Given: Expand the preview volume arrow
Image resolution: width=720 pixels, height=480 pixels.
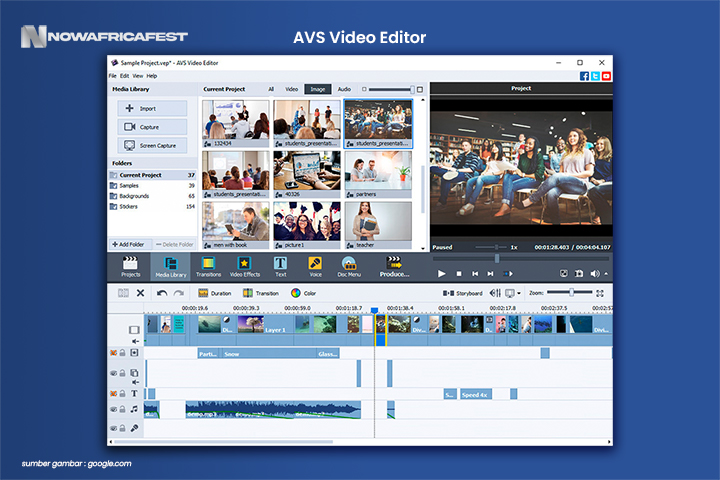Looking at the screenshot, I should tap(606, 274).
